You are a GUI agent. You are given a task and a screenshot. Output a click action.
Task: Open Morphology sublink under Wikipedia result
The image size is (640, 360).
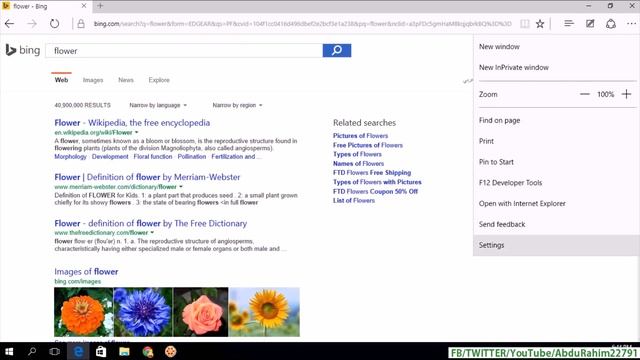pyautogui.click(x=71, y=157)
